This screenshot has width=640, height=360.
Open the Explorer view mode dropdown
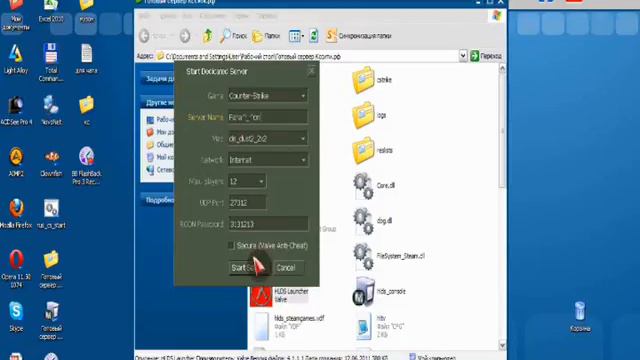[296, 36]
